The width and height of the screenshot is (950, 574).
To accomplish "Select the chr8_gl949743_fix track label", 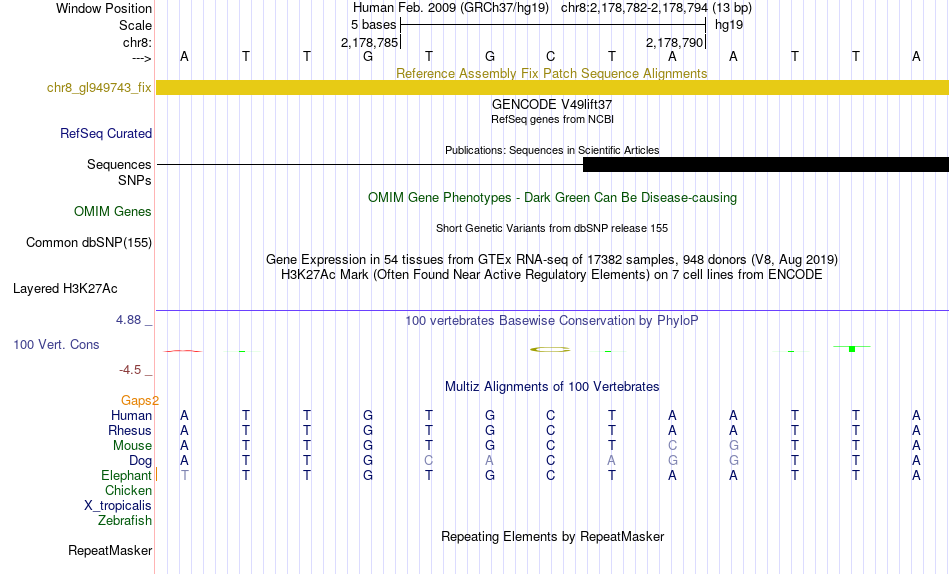I will [x=99, y=87].
